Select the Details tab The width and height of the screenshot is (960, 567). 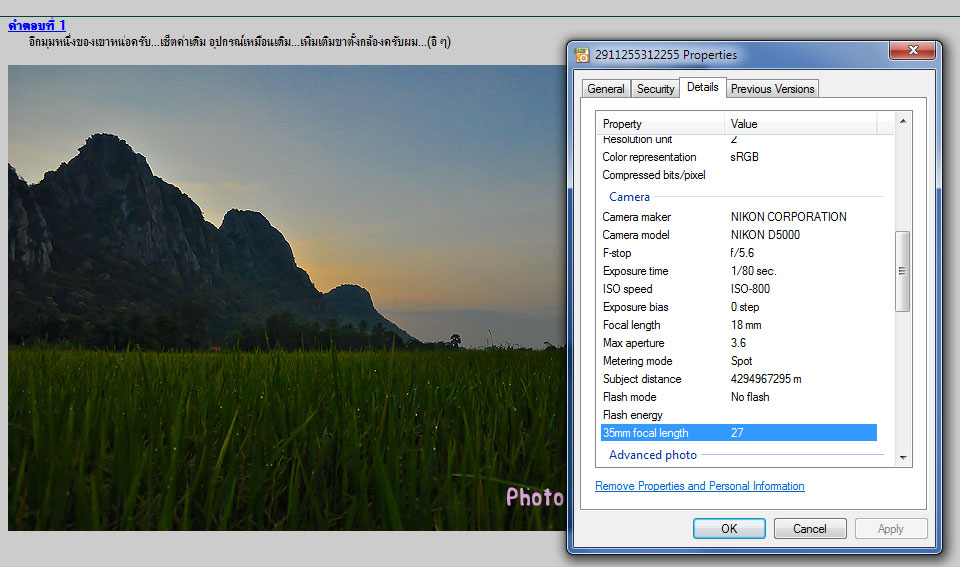coord(702,87)
